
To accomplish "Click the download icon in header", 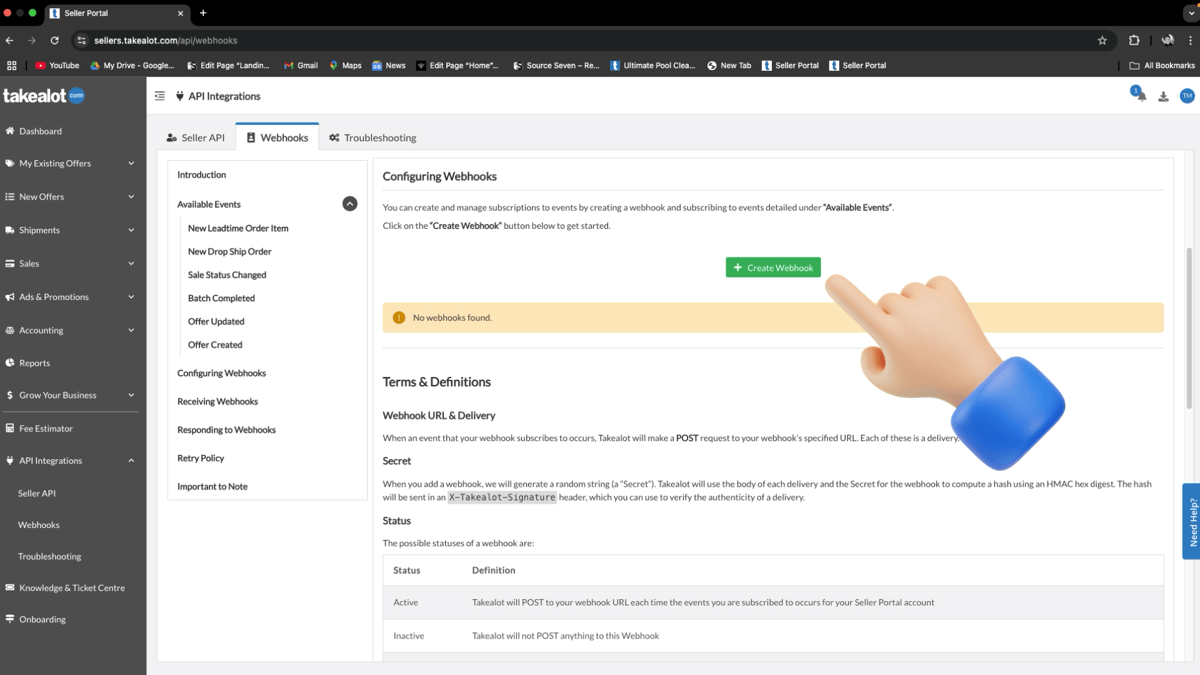I will click(x=1163, y=97).
